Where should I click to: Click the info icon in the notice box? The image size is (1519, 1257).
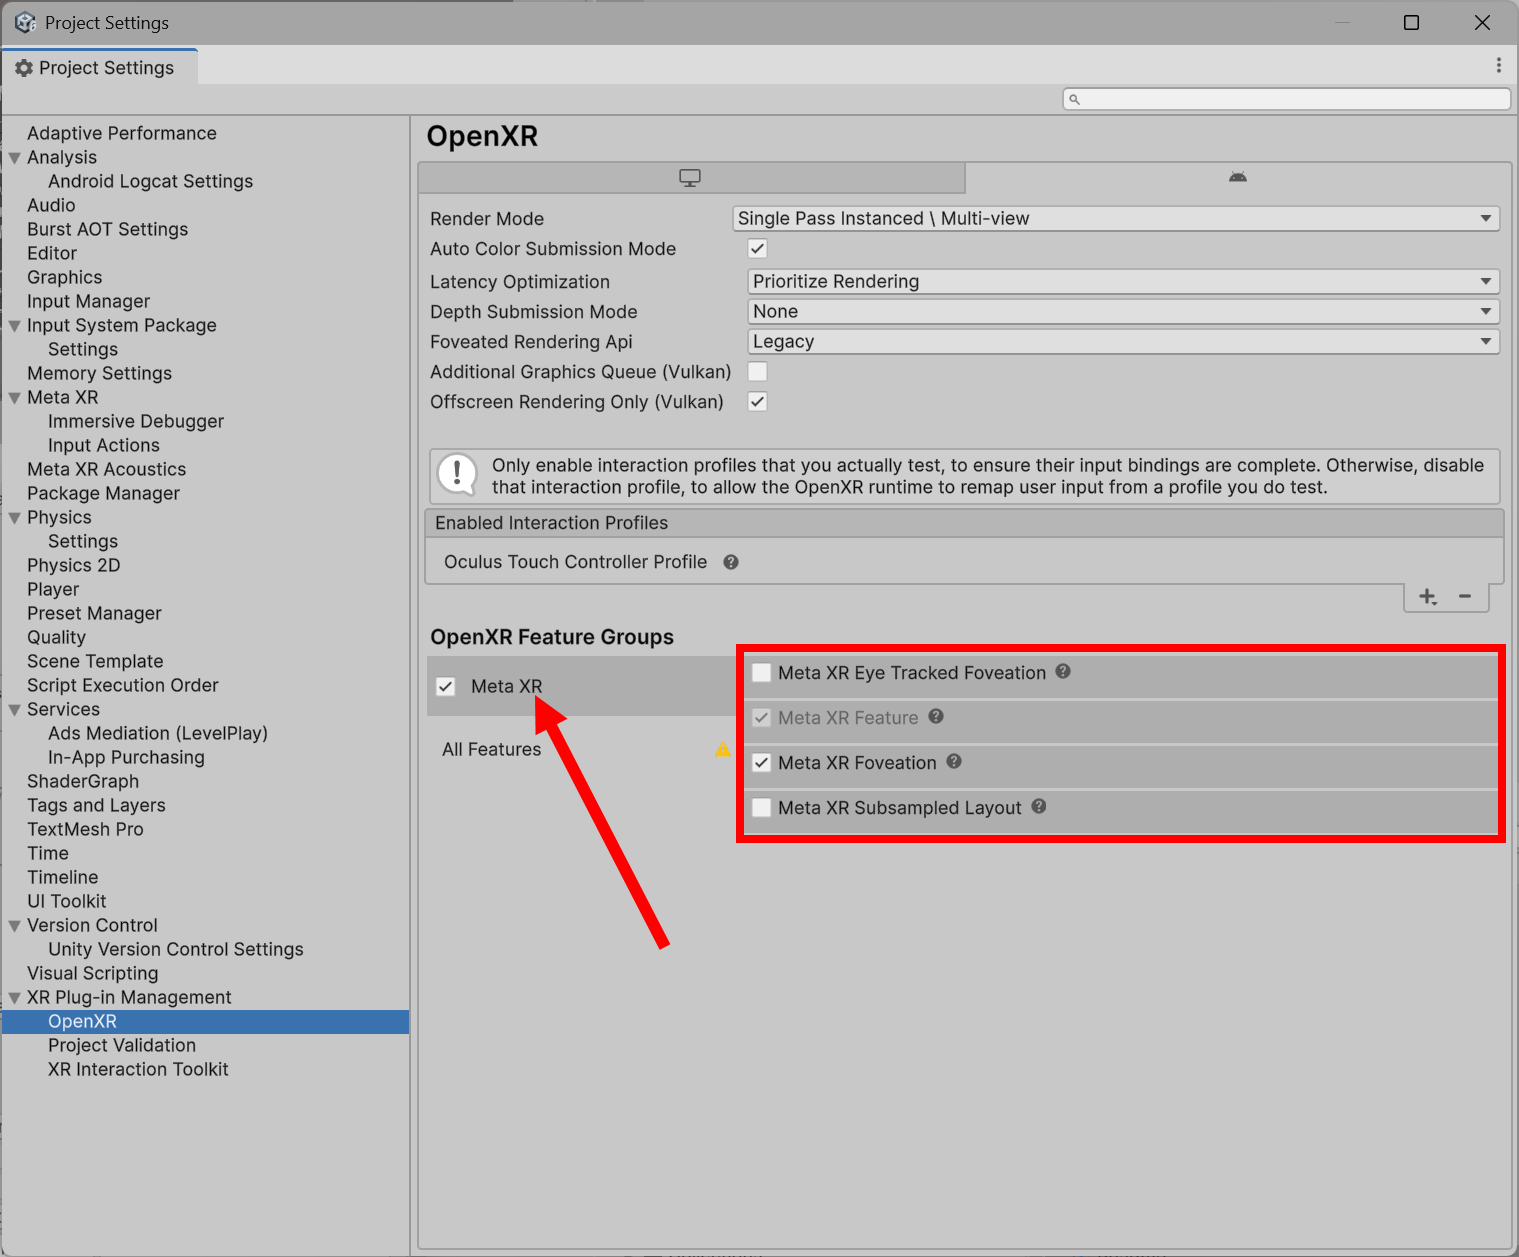click(x=457, y=474)
